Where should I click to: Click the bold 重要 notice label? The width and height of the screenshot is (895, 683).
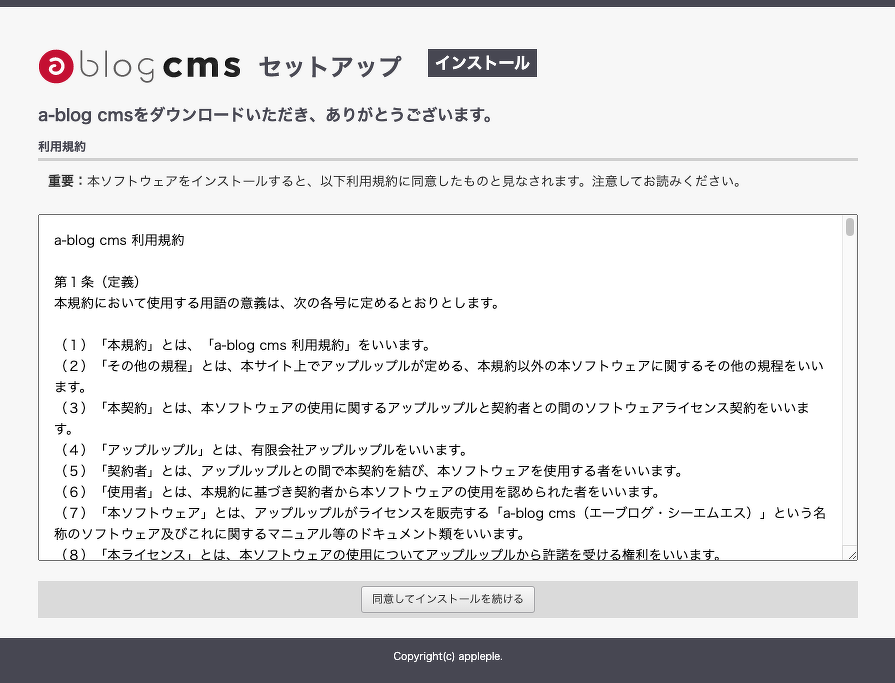point(66,182)
